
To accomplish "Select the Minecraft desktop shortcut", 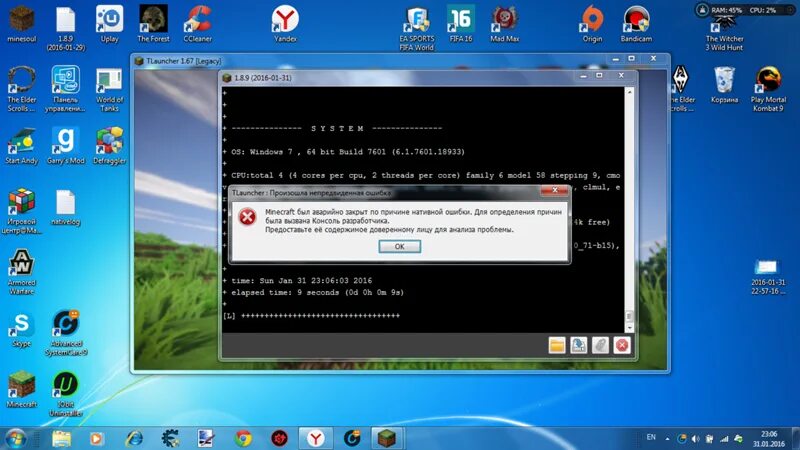I will 21,390.
